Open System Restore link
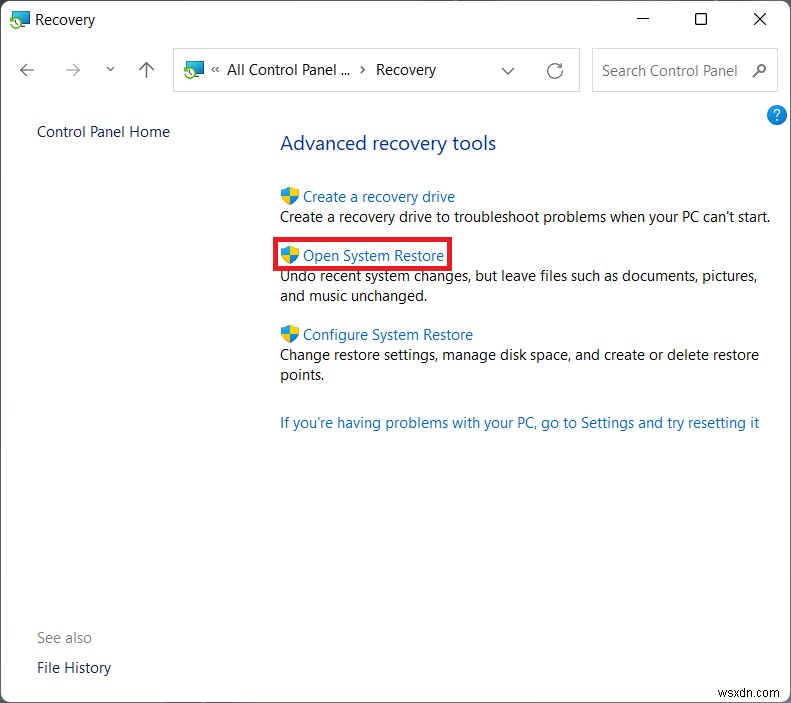791x703 pixels. pyautogui.click(x=373, y=256)
